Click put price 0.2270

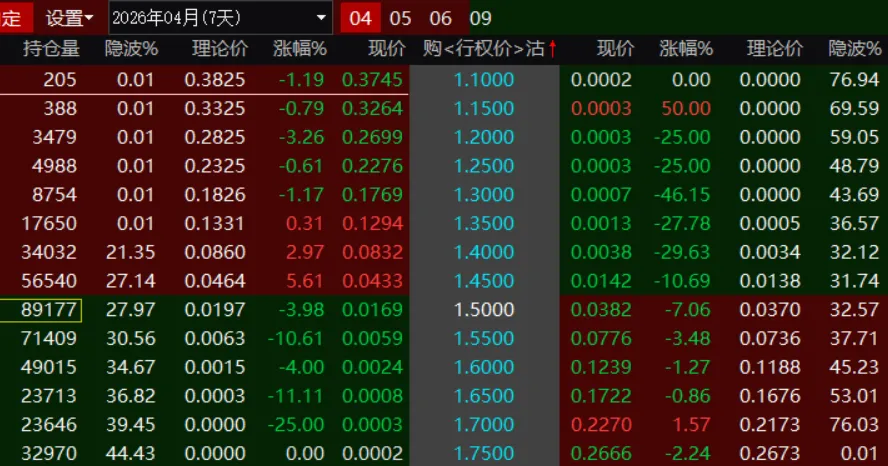point(601,425)
